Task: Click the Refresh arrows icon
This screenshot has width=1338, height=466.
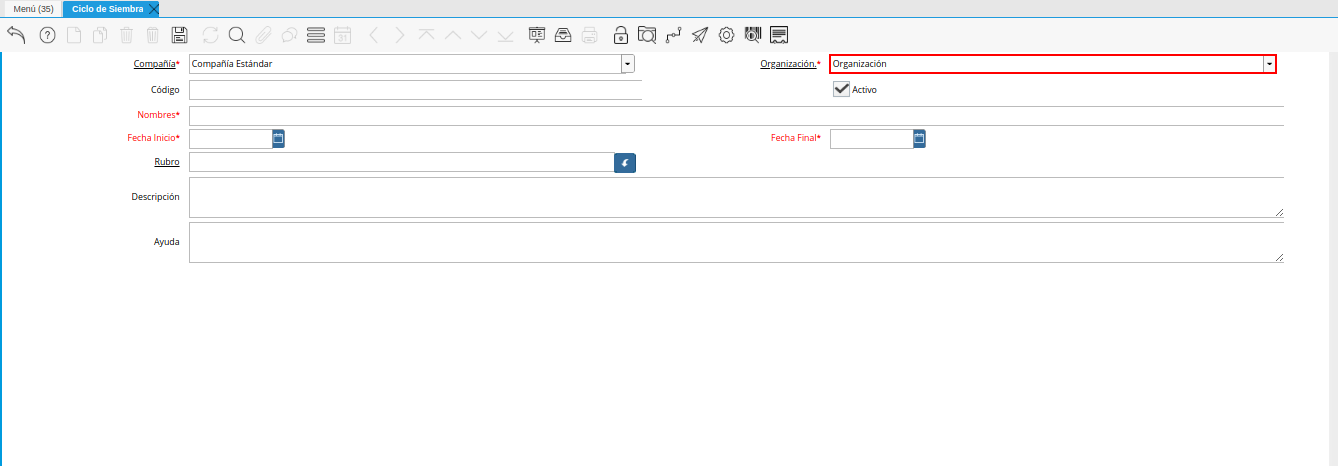Action: tap(210, 35)
